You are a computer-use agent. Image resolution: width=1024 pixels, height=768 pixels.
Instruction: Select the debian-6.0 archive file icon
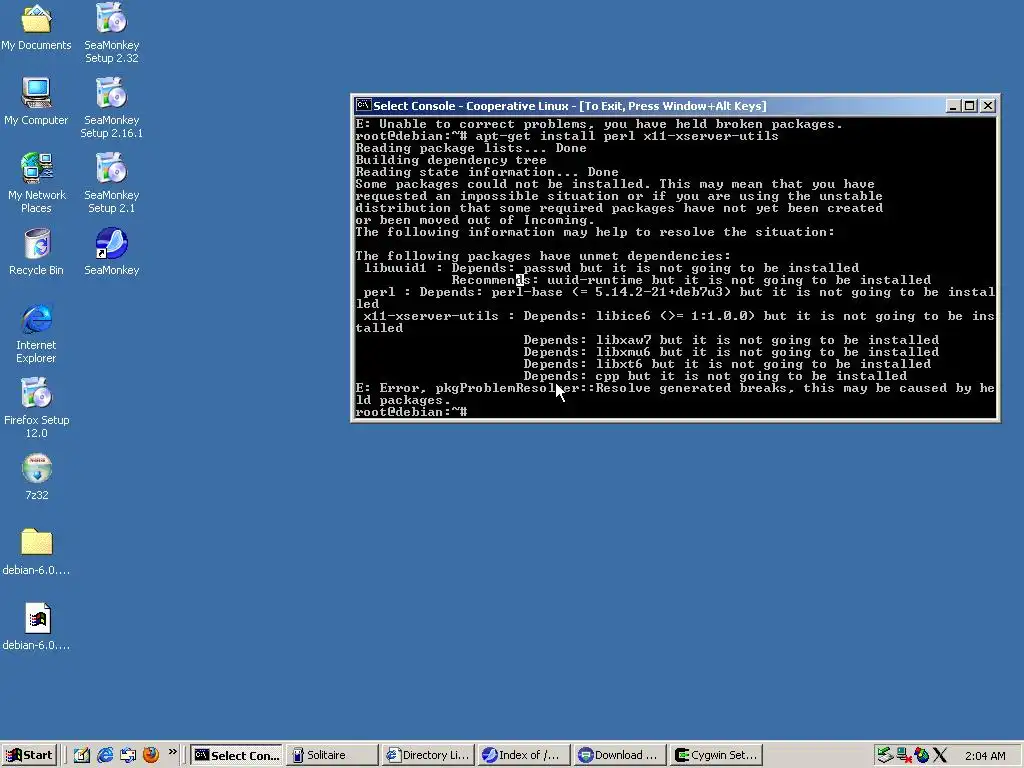(36, 627)
